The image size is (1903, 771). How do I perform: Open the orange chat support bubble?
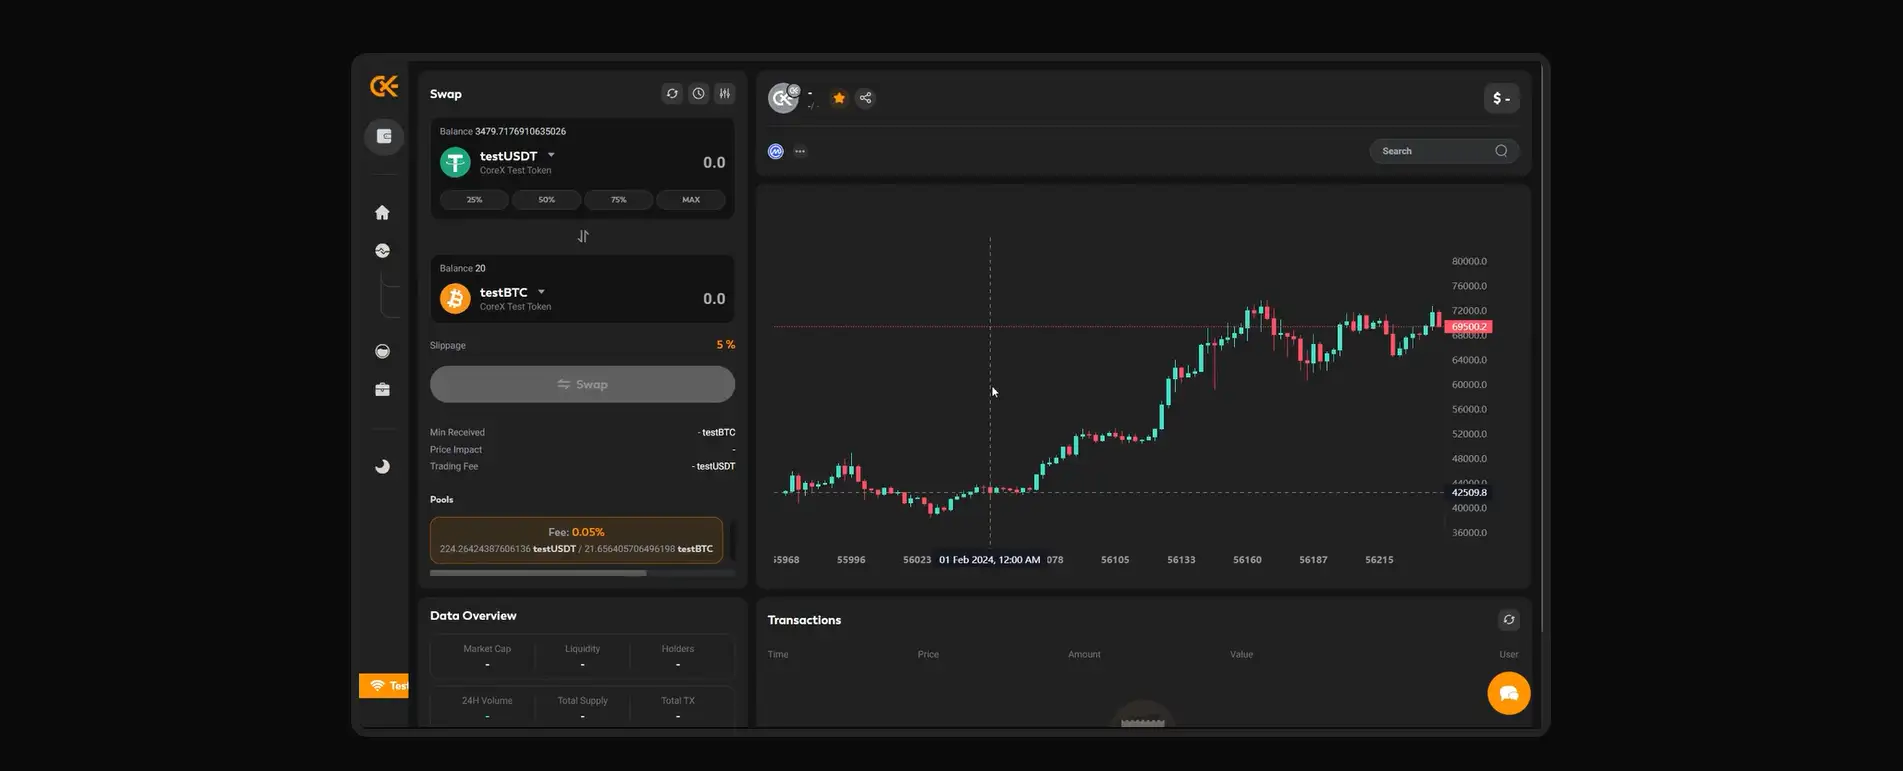click(1508, 693)
